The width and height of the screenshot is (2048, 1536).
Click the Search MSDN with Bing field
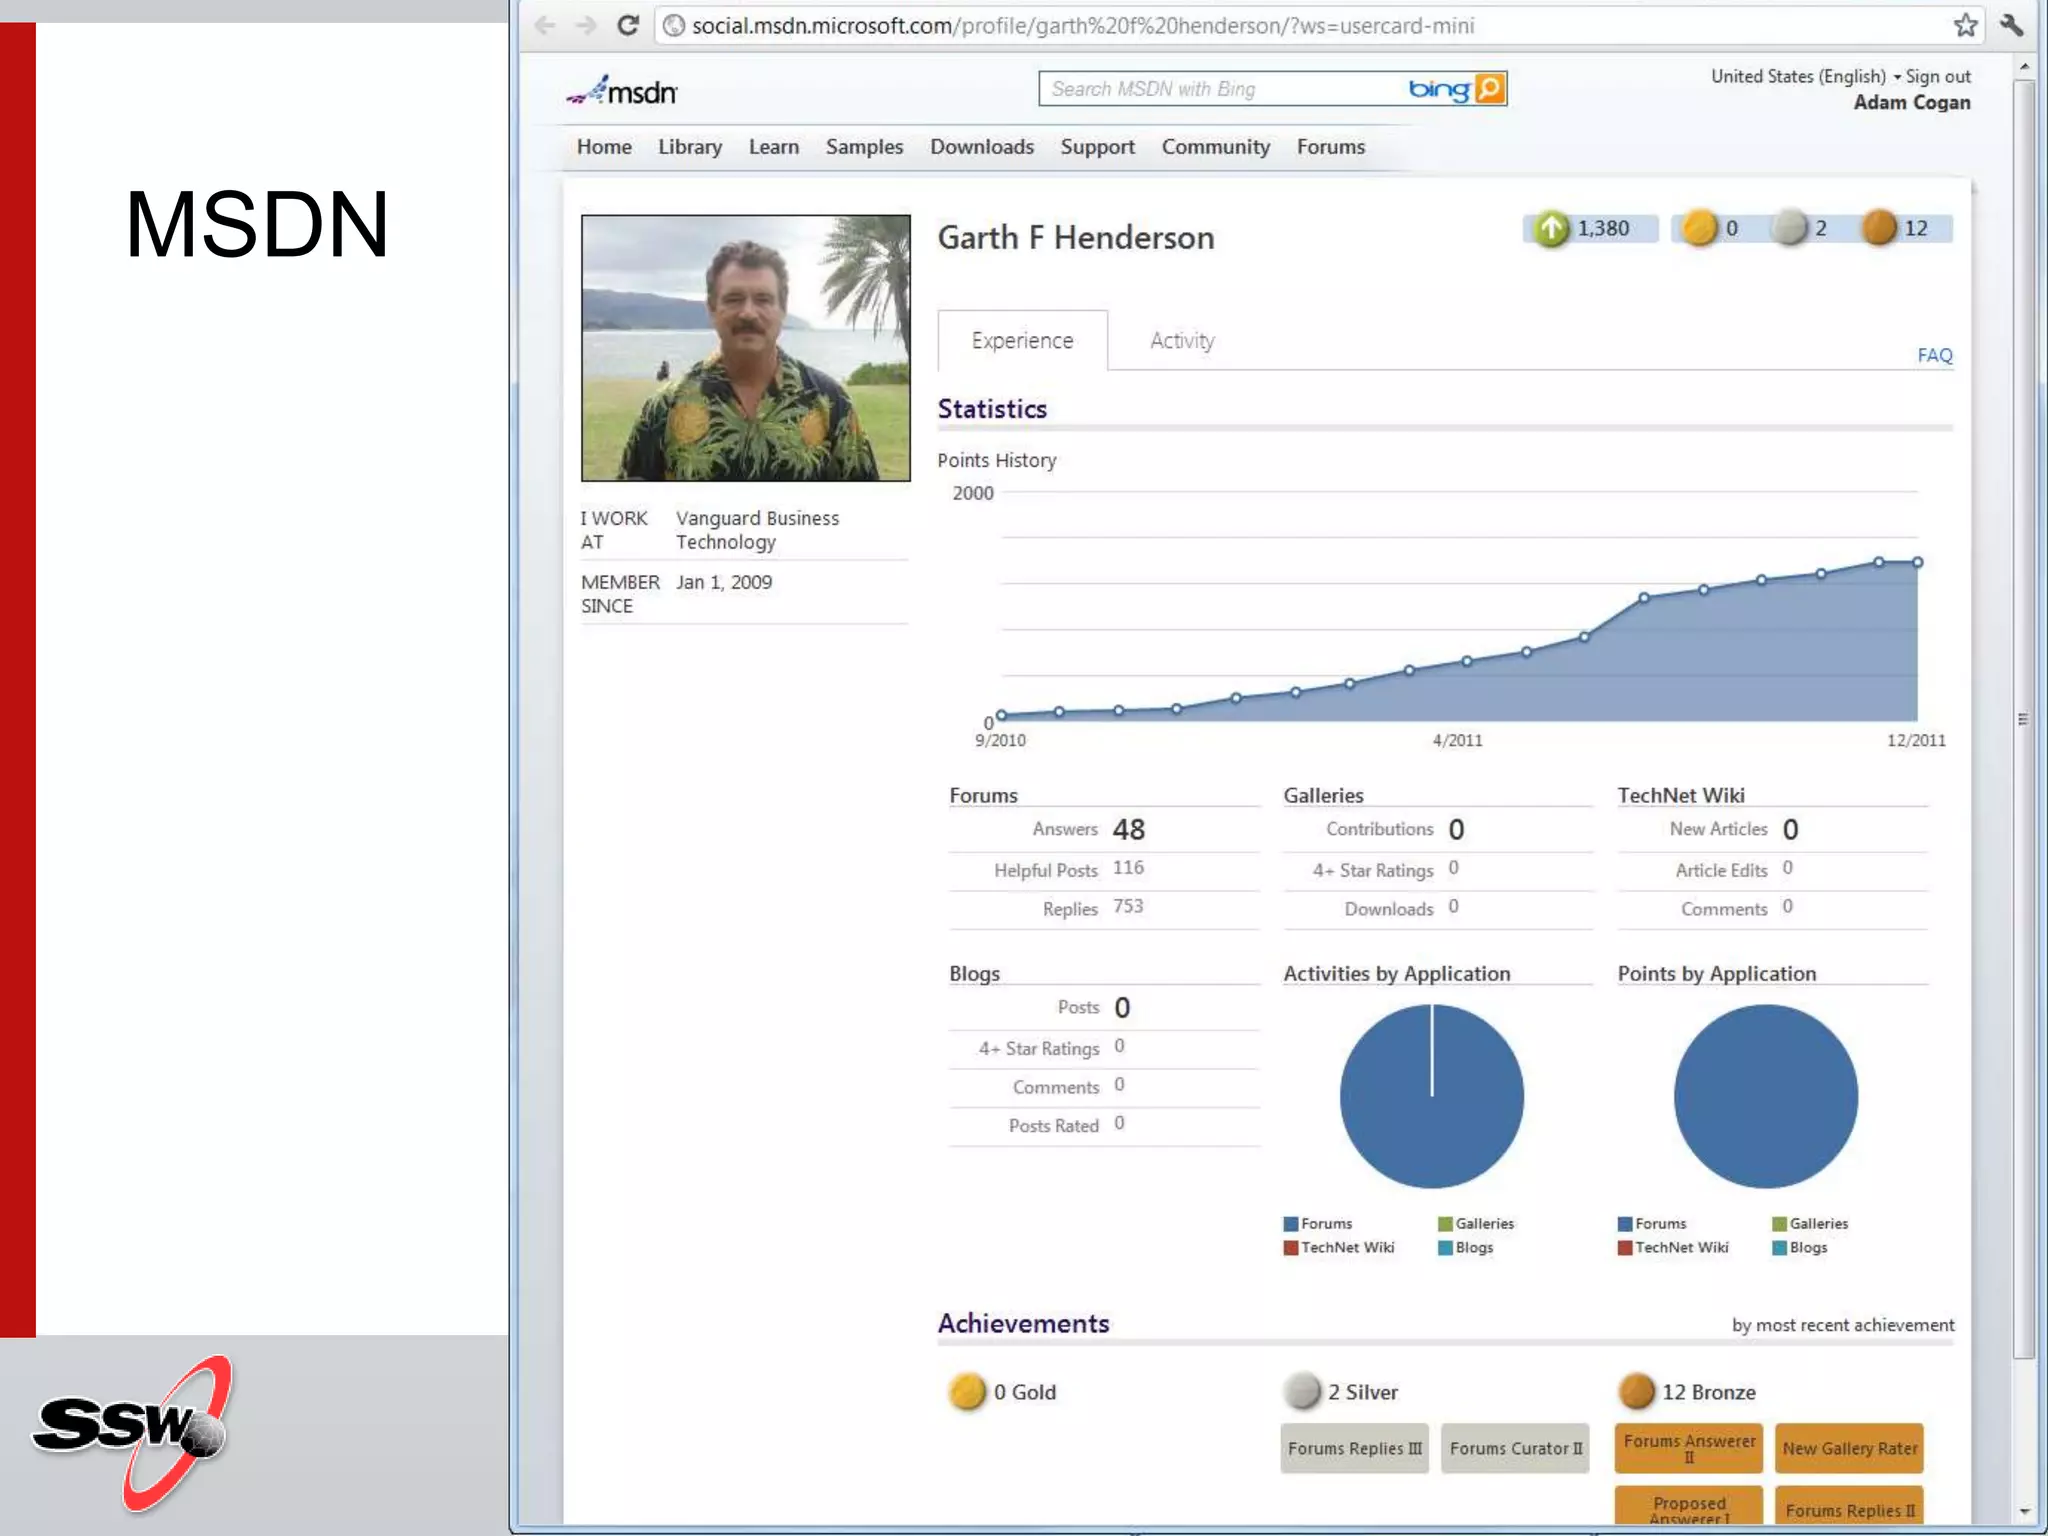[x=1222, y=89]
